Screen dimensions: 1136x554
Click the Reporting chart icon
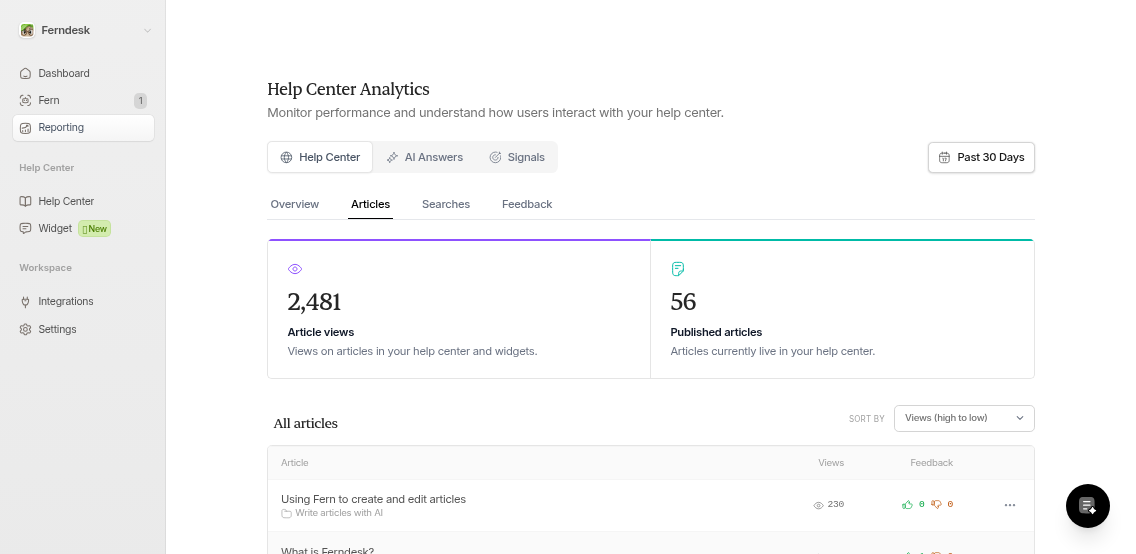coord(25,128)
